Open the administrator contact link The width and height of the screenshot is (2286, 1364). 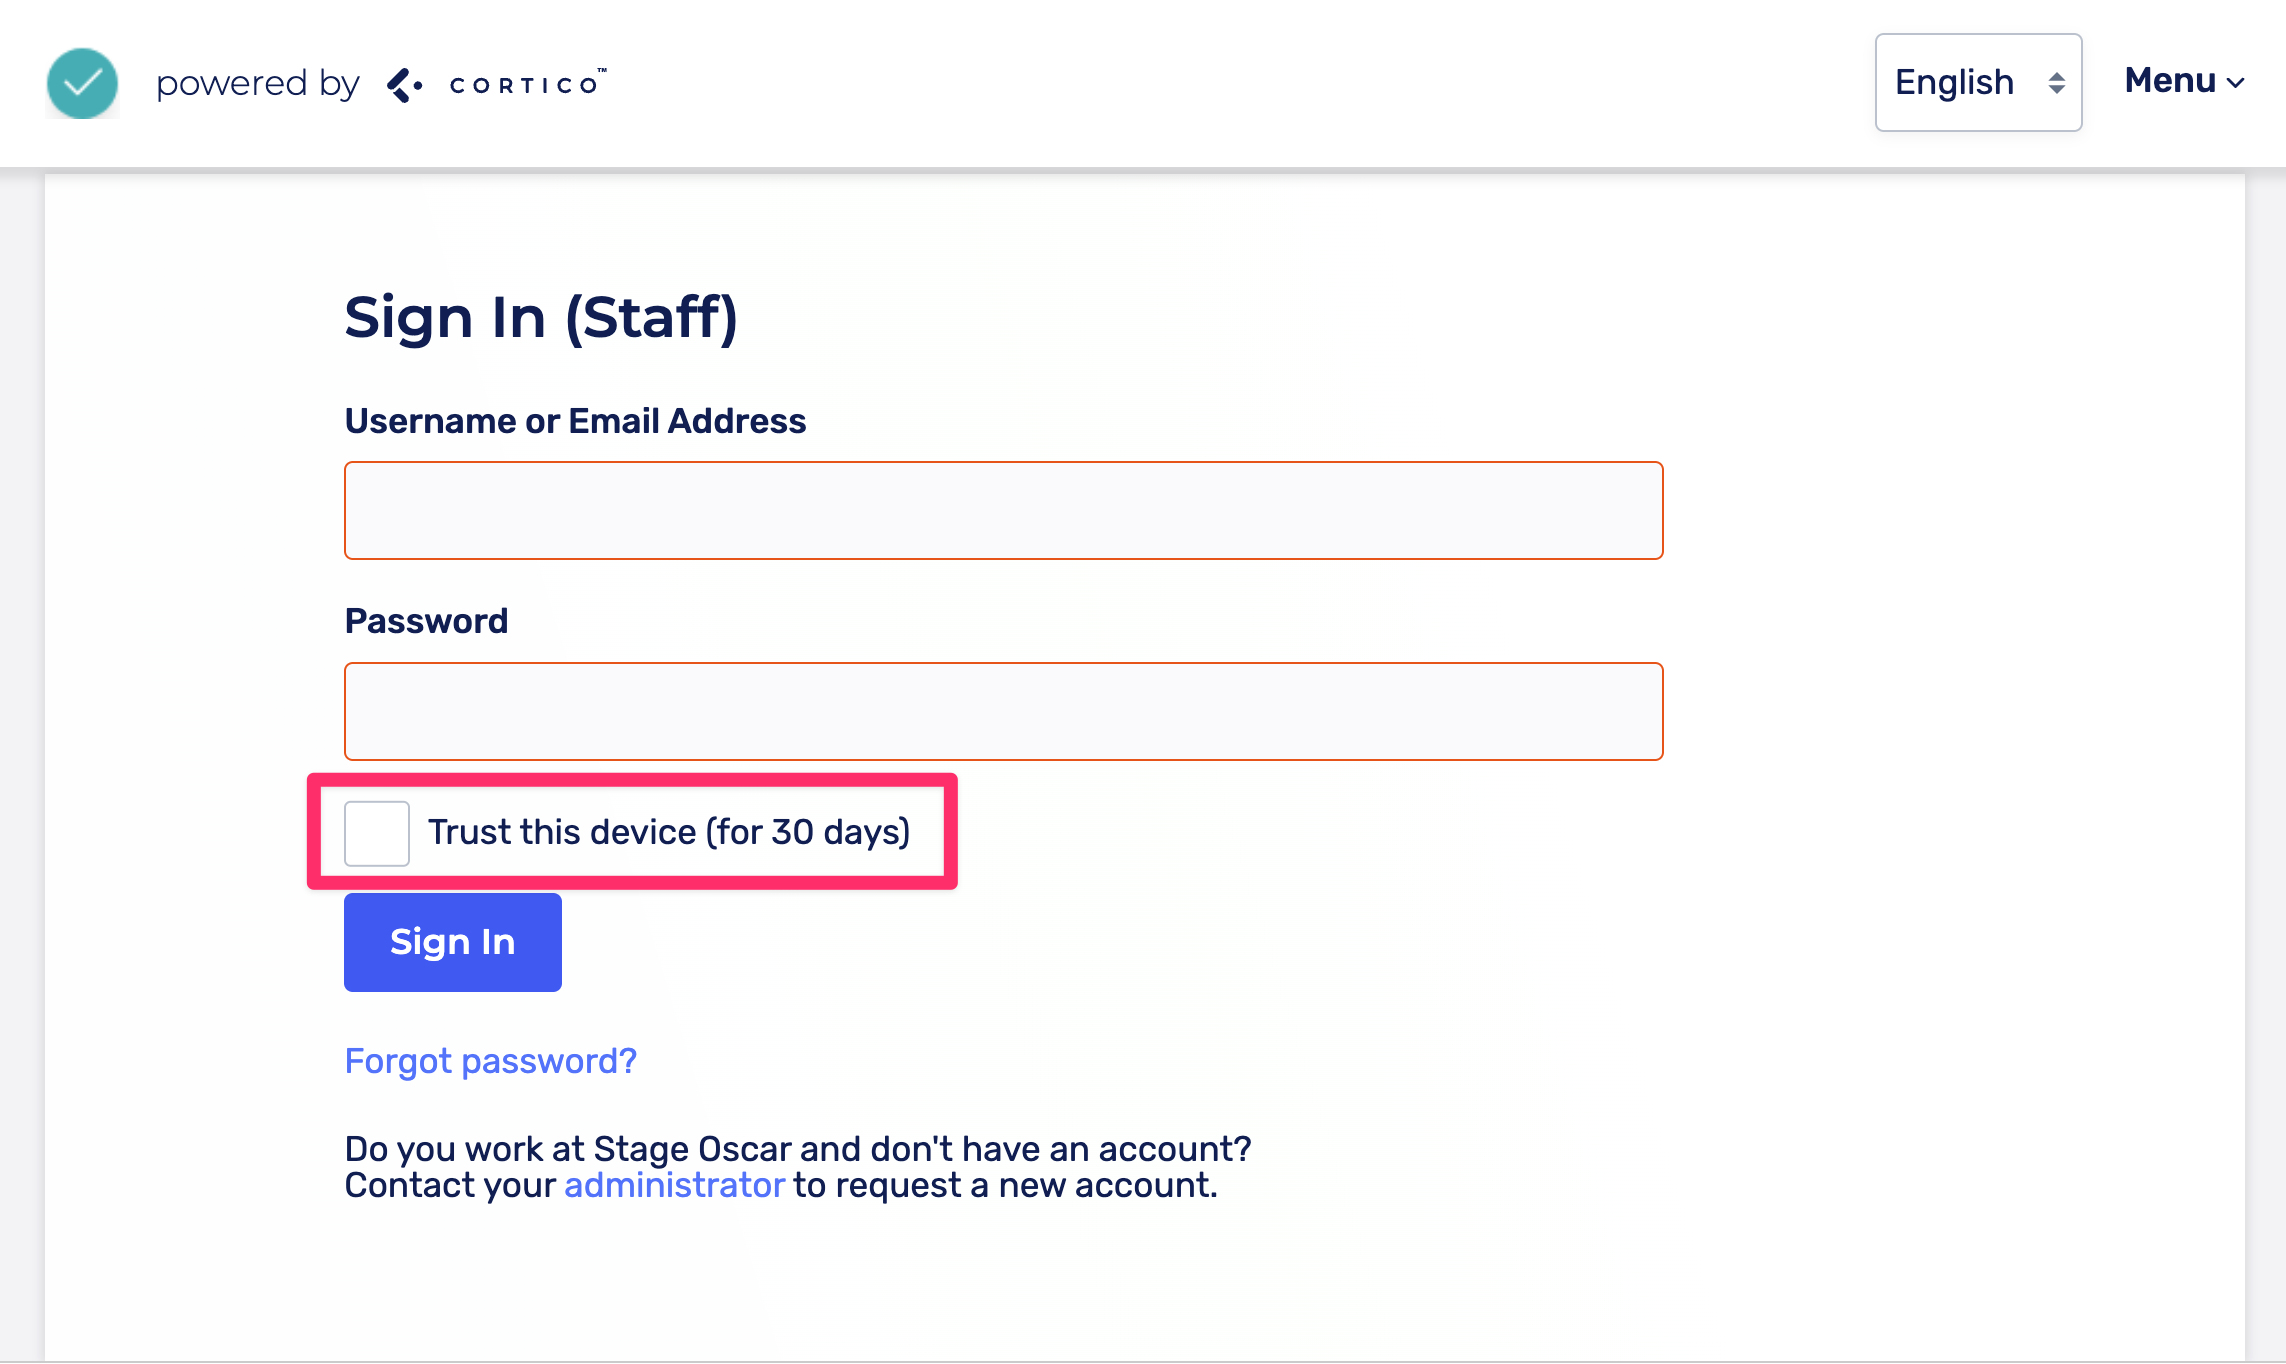674,1186
